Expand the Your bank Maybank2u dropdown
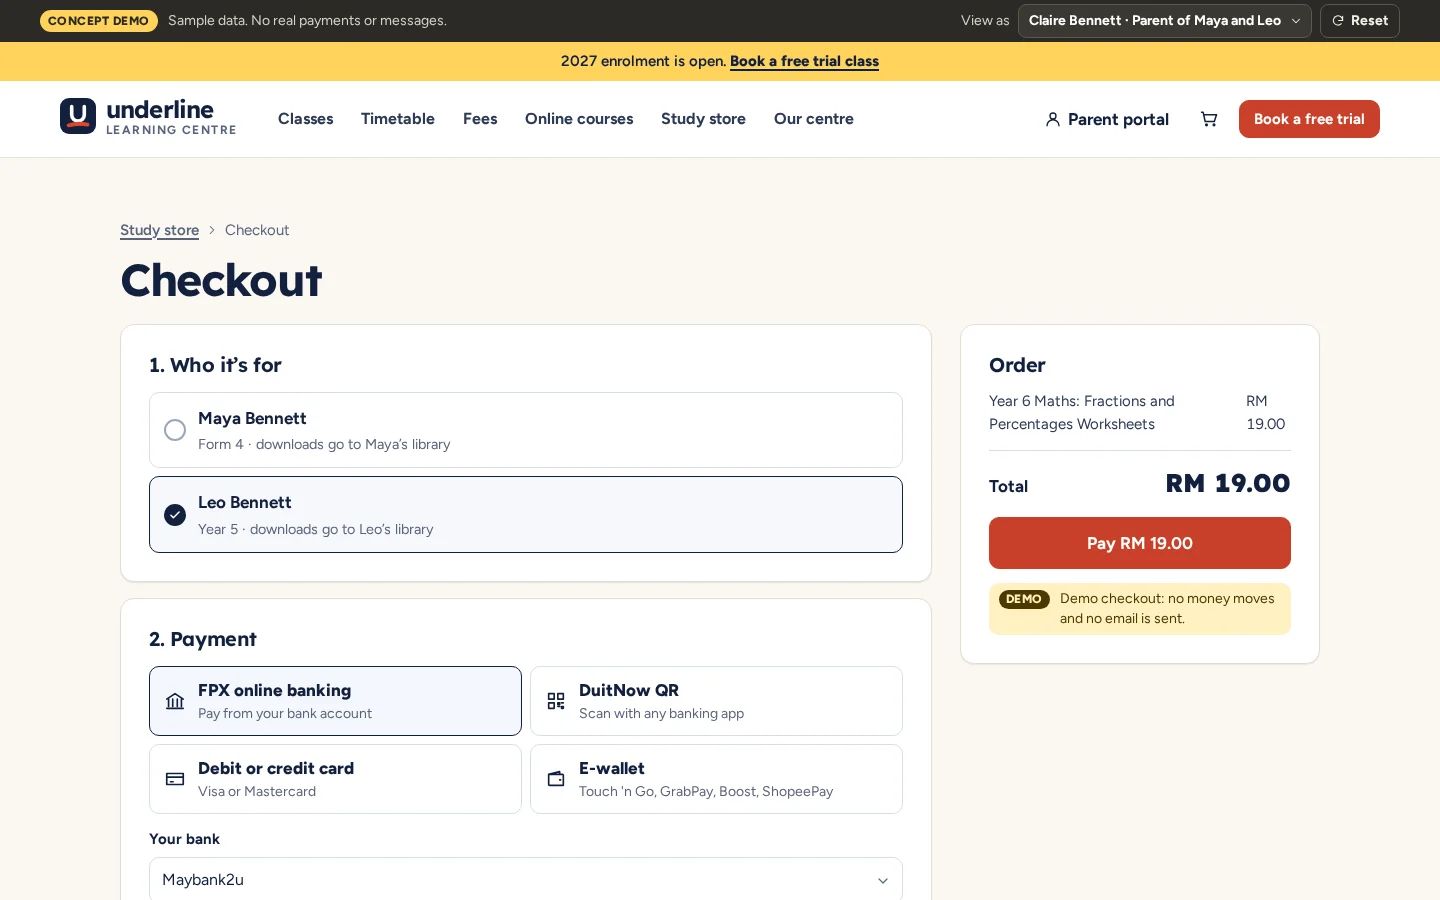1440x900 pixels. pos(526,880)
